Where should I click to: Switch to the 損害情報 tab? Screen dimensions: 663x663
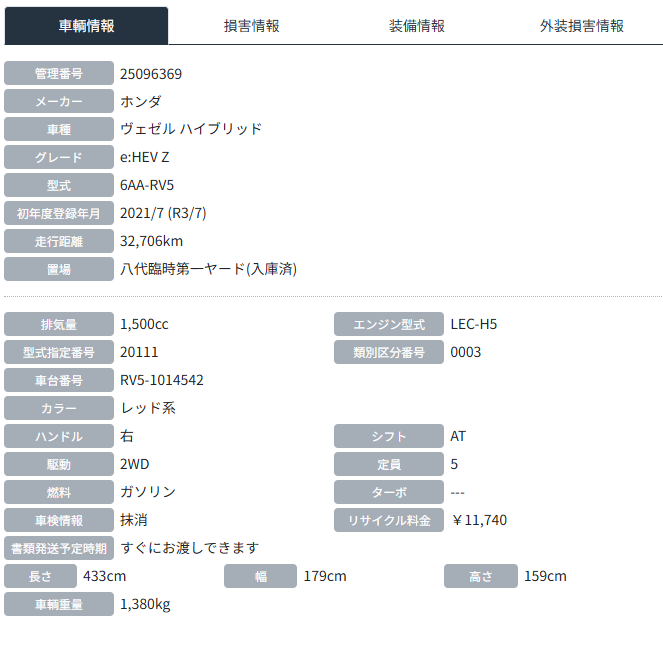[251, 26]
